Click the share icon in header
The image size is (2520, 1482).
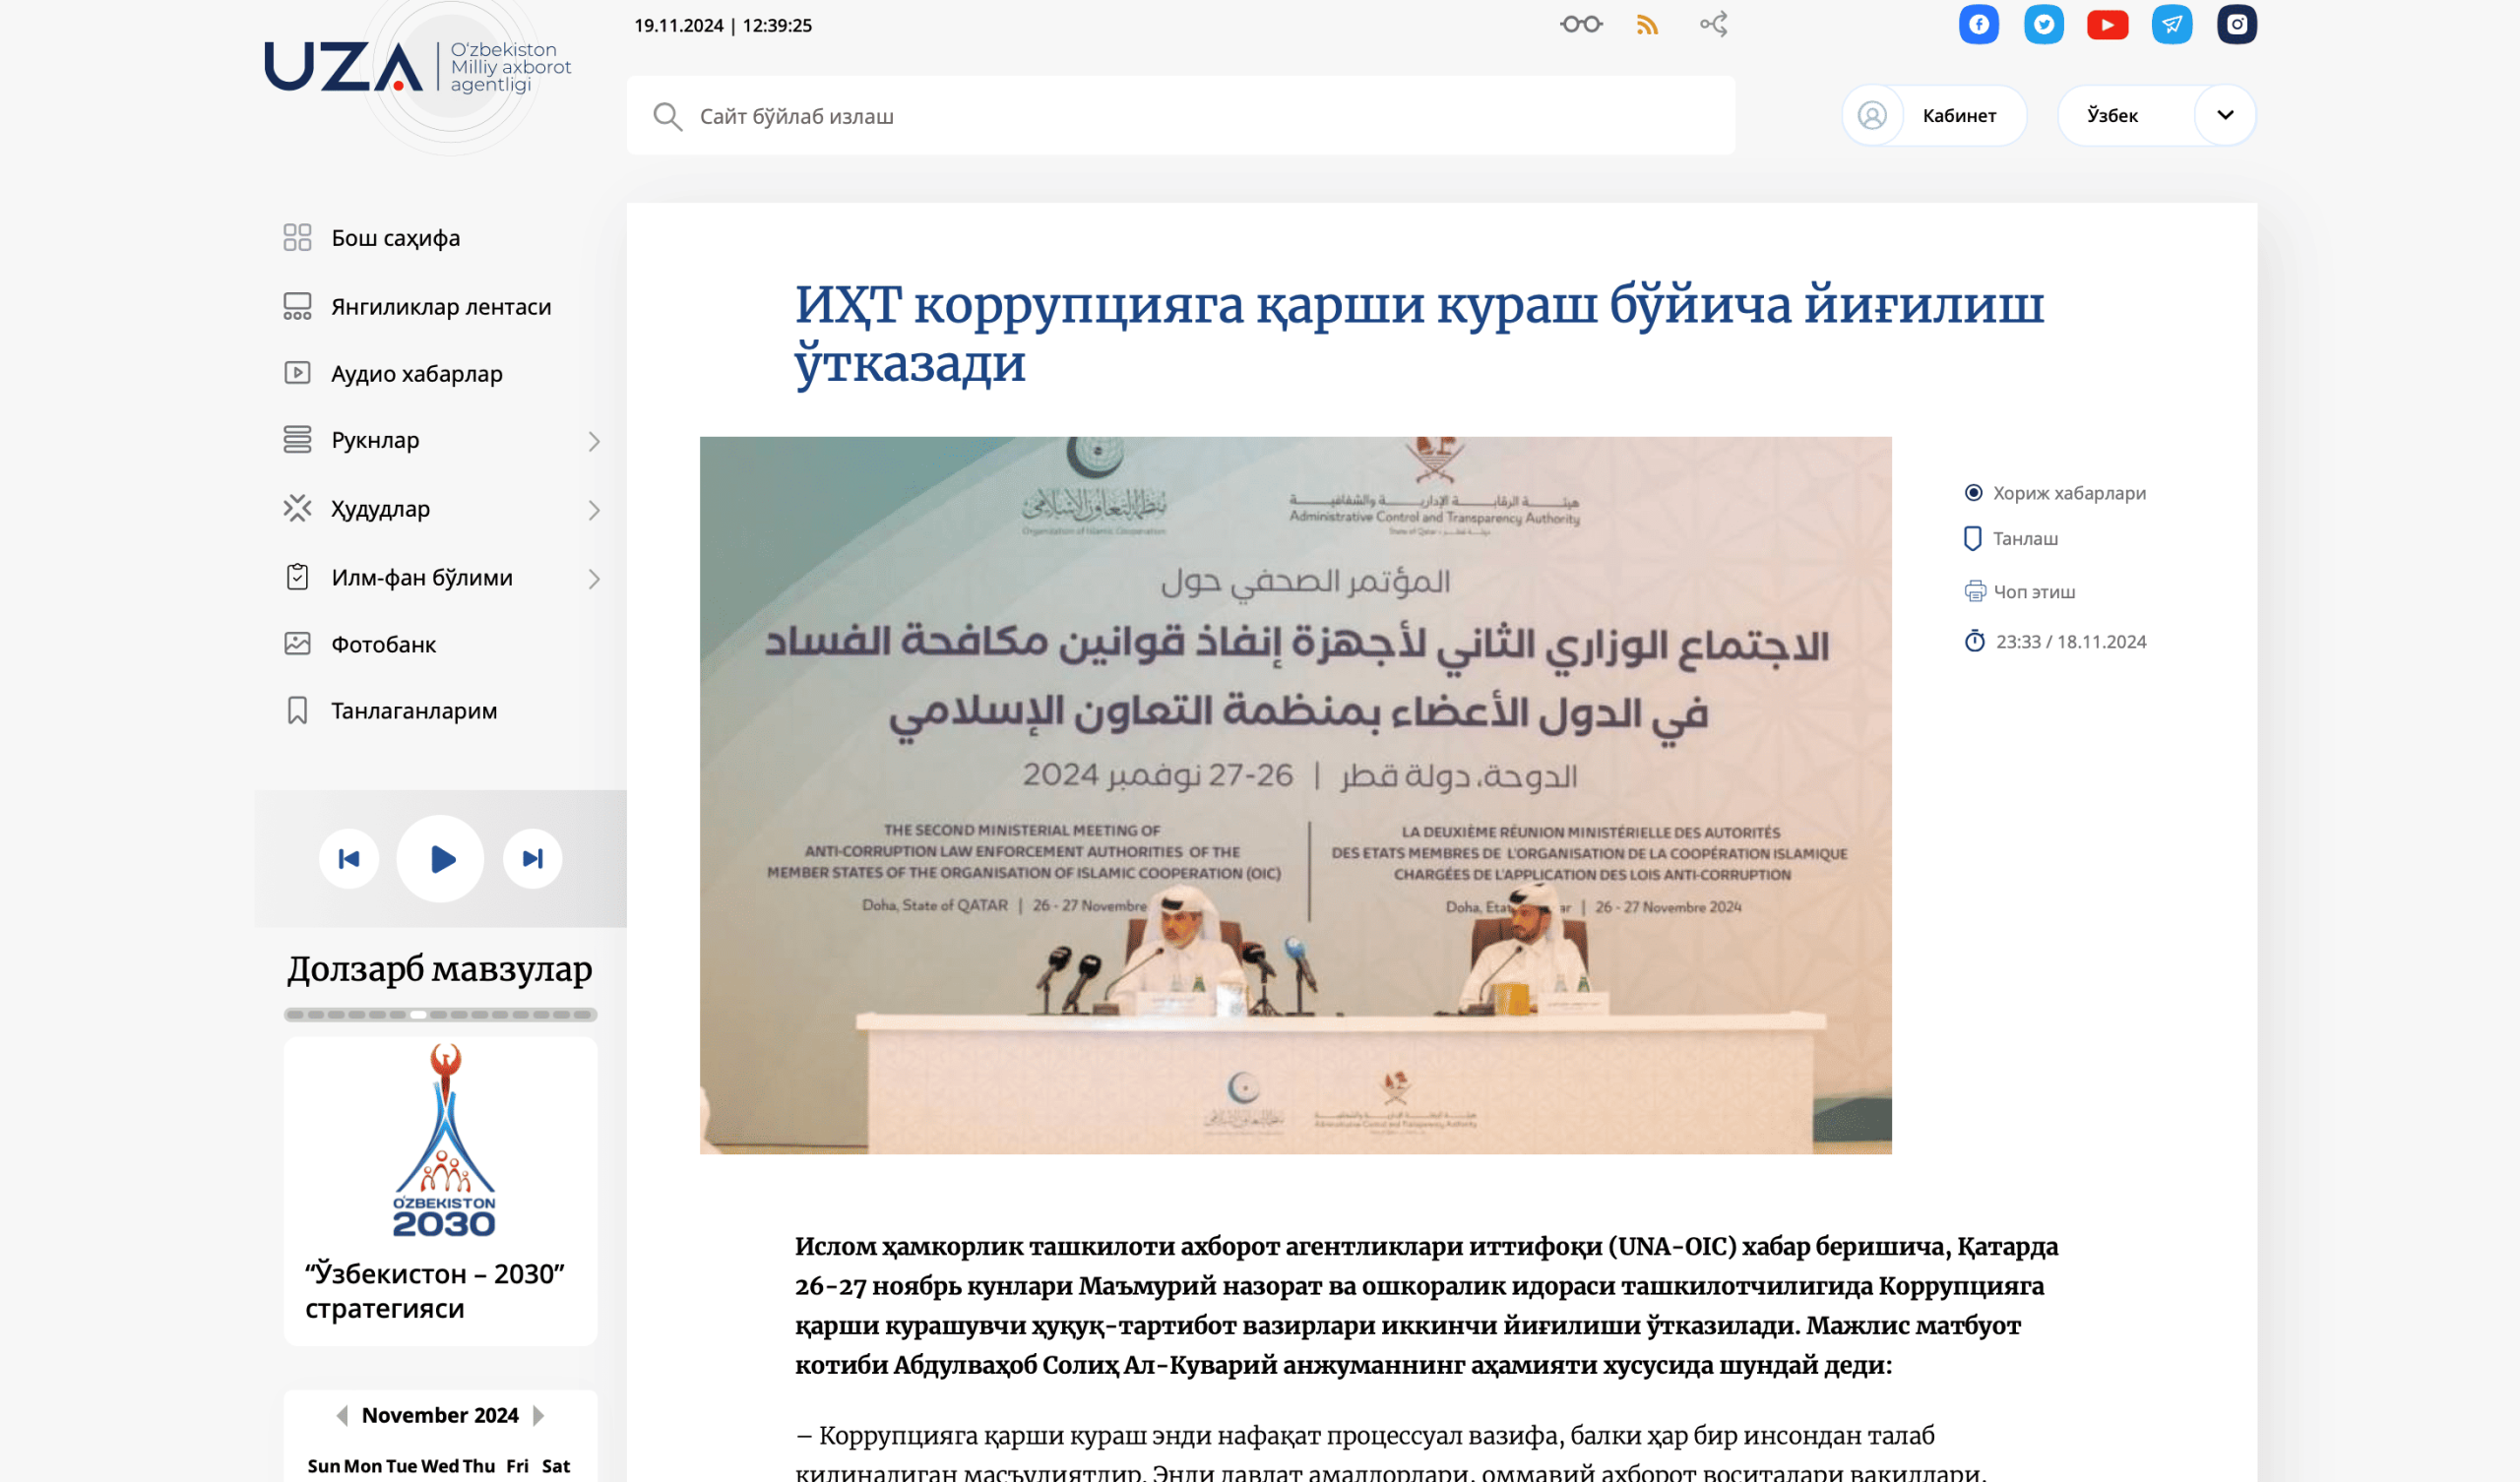click(x=1714, y=25)
